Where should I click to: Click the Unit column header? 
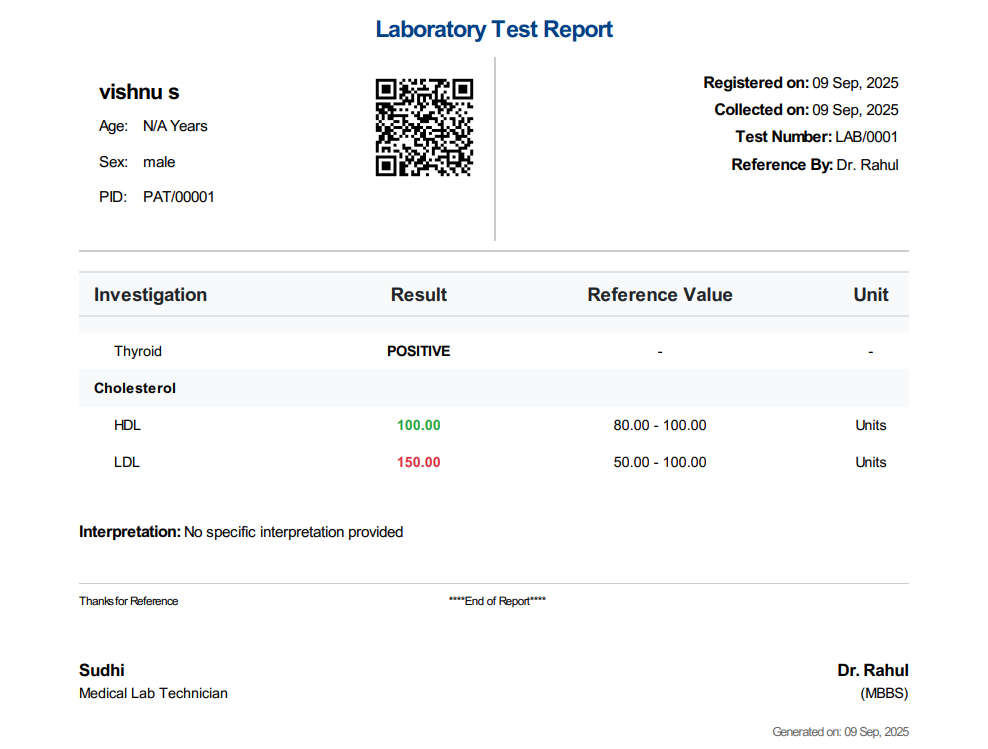point(870,294)
